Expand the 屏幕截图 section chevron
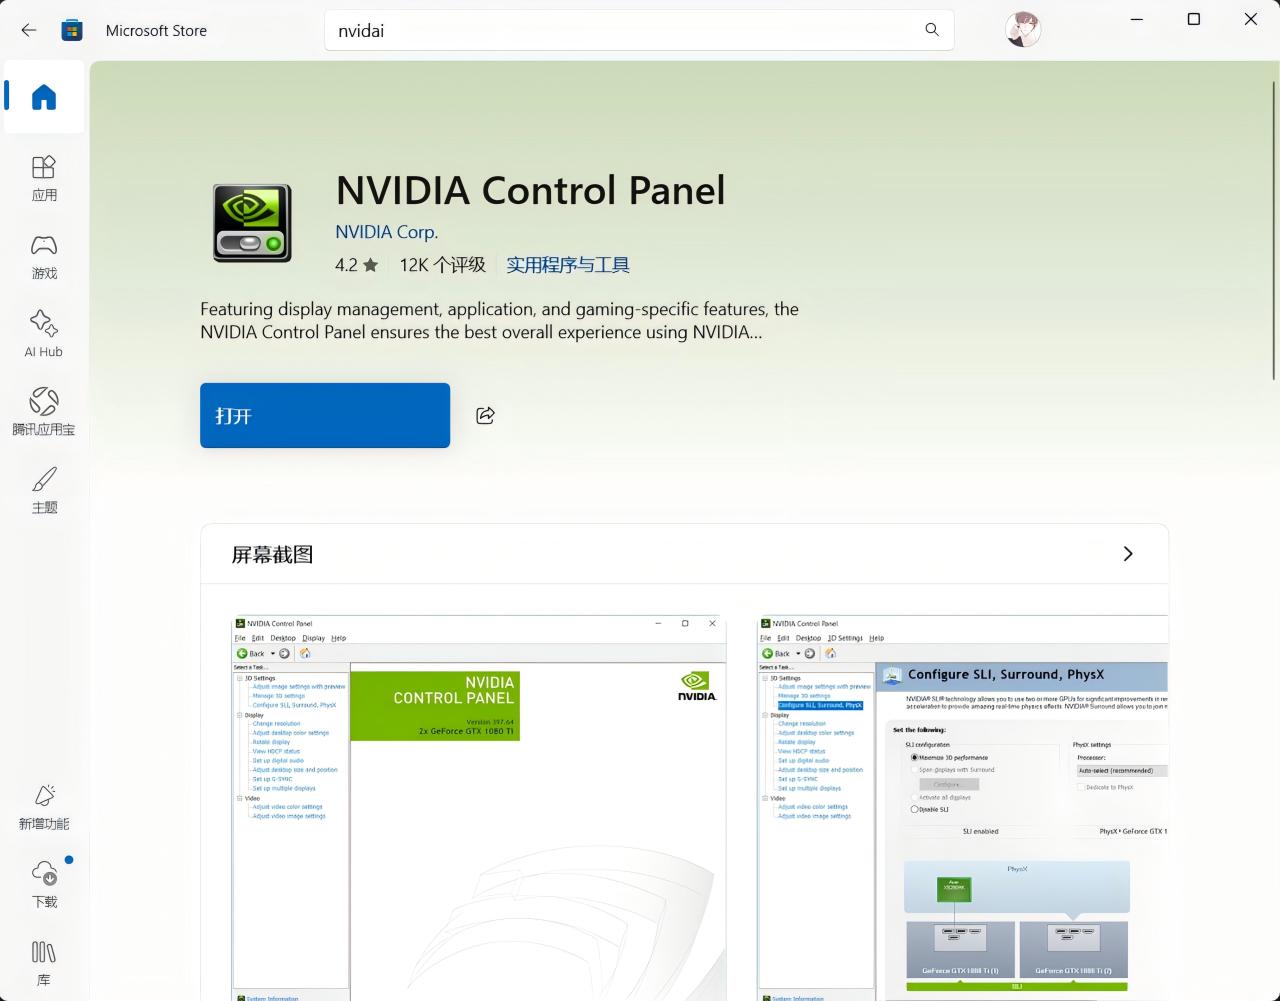1280x1001 pixels. point(1128,554)
